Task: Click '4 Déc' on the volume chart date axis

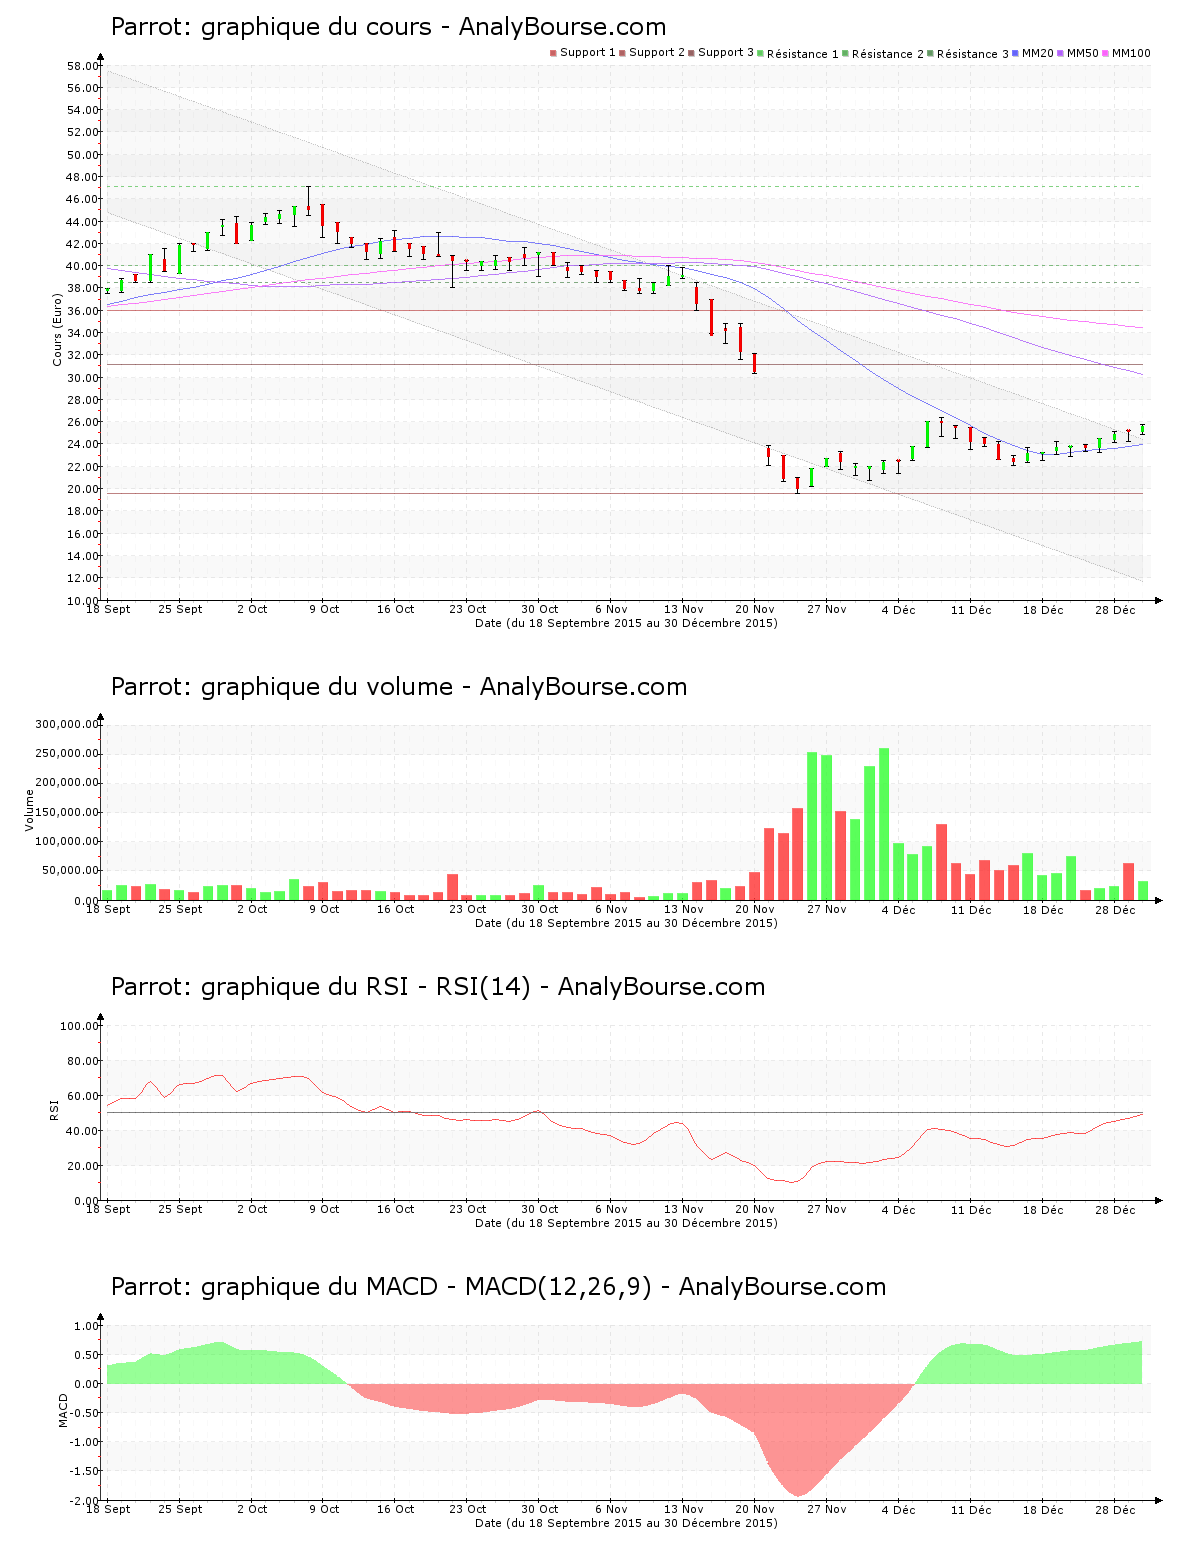Action: point(899,909)
